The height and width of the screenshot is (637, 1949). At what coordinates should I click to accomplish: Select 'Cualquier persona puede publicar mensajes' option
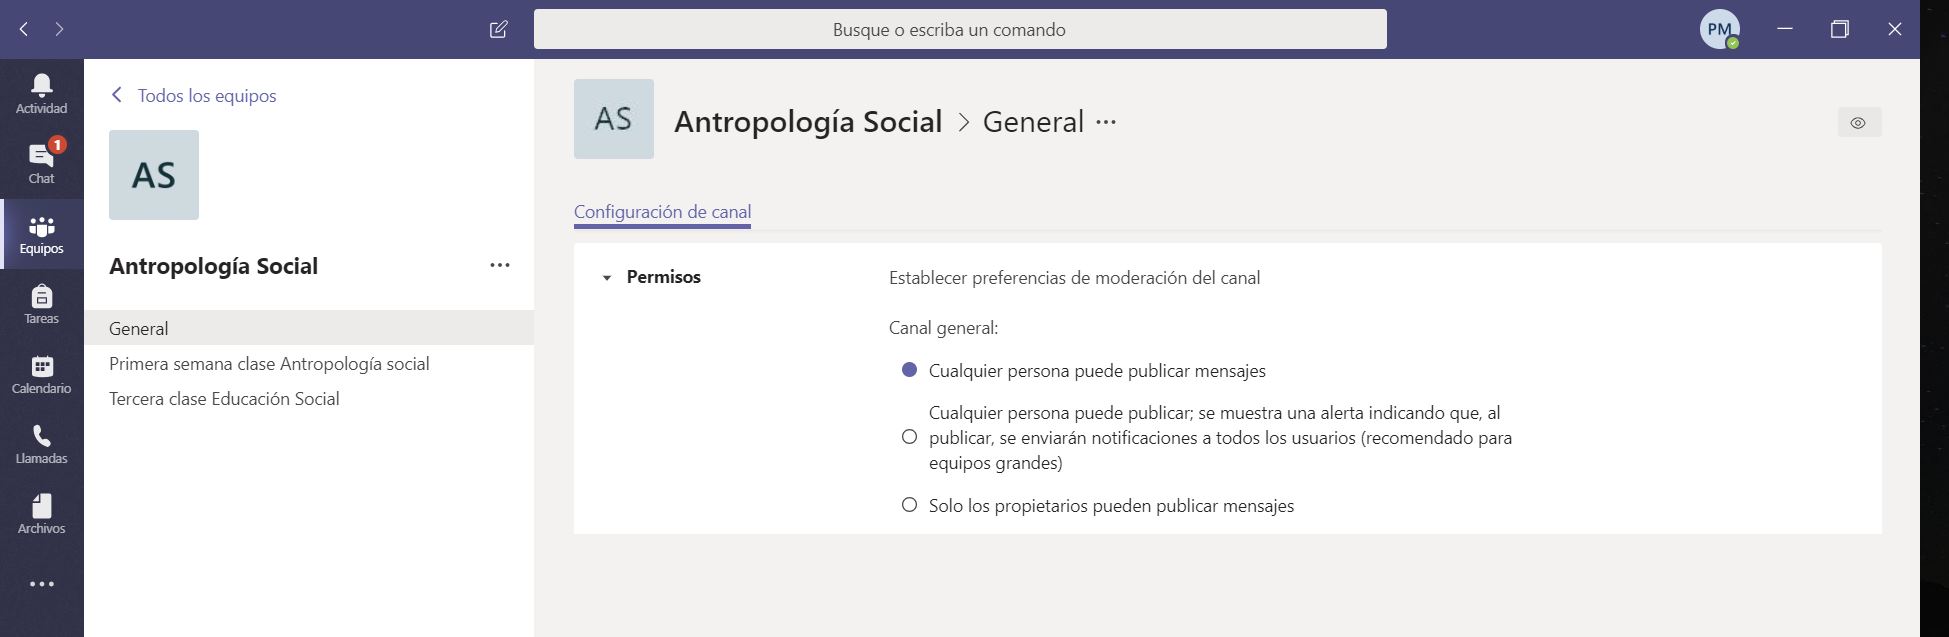tap(909, 370)
